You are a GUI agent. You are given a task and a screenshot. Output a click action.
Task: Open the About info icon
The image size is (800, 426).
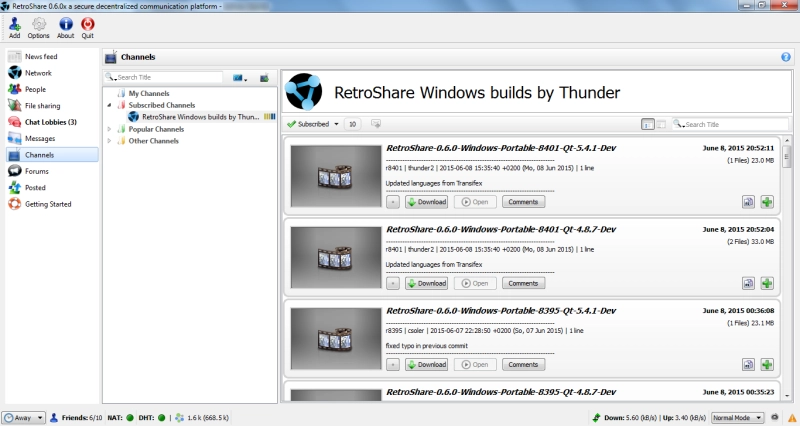tap(65, 28)
